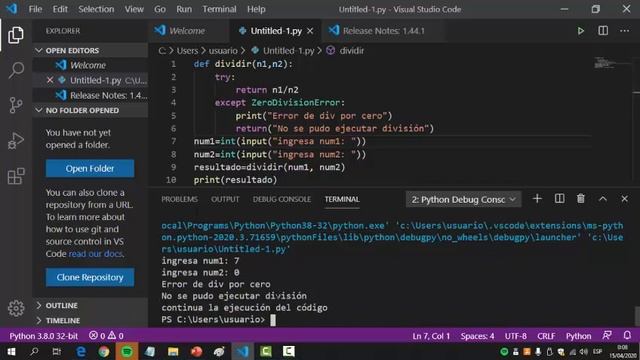Click the usuario breadcrumb folder
Viewport: 640px width, 360px height.
(223, 51)
